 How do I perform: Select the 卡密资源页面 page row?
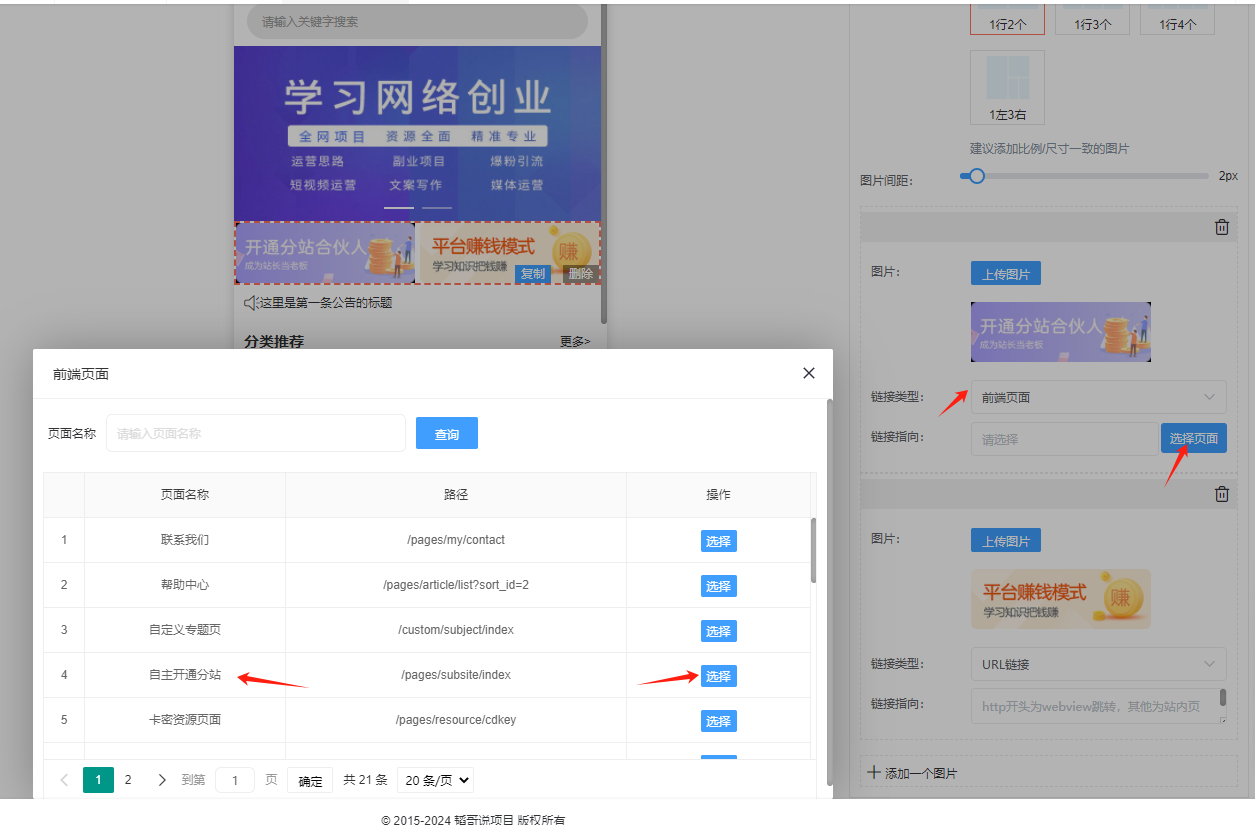(718, 721)
